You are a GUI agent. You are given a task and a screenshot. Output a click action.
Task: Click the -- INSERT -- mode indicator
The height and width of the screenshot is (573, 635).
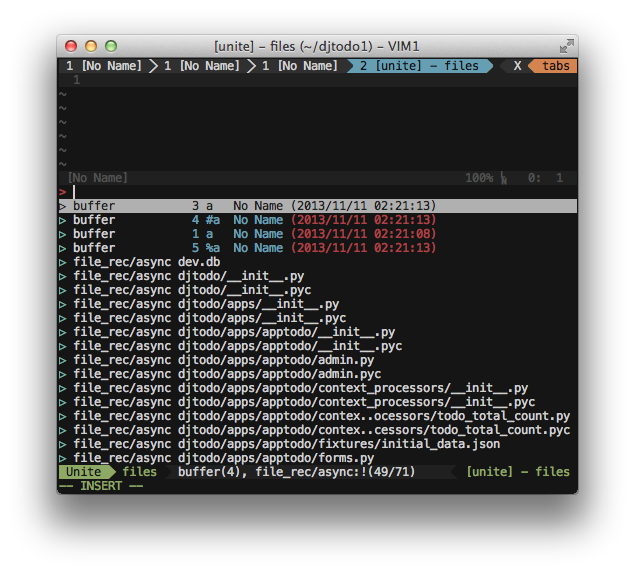(x=101, y=486)
